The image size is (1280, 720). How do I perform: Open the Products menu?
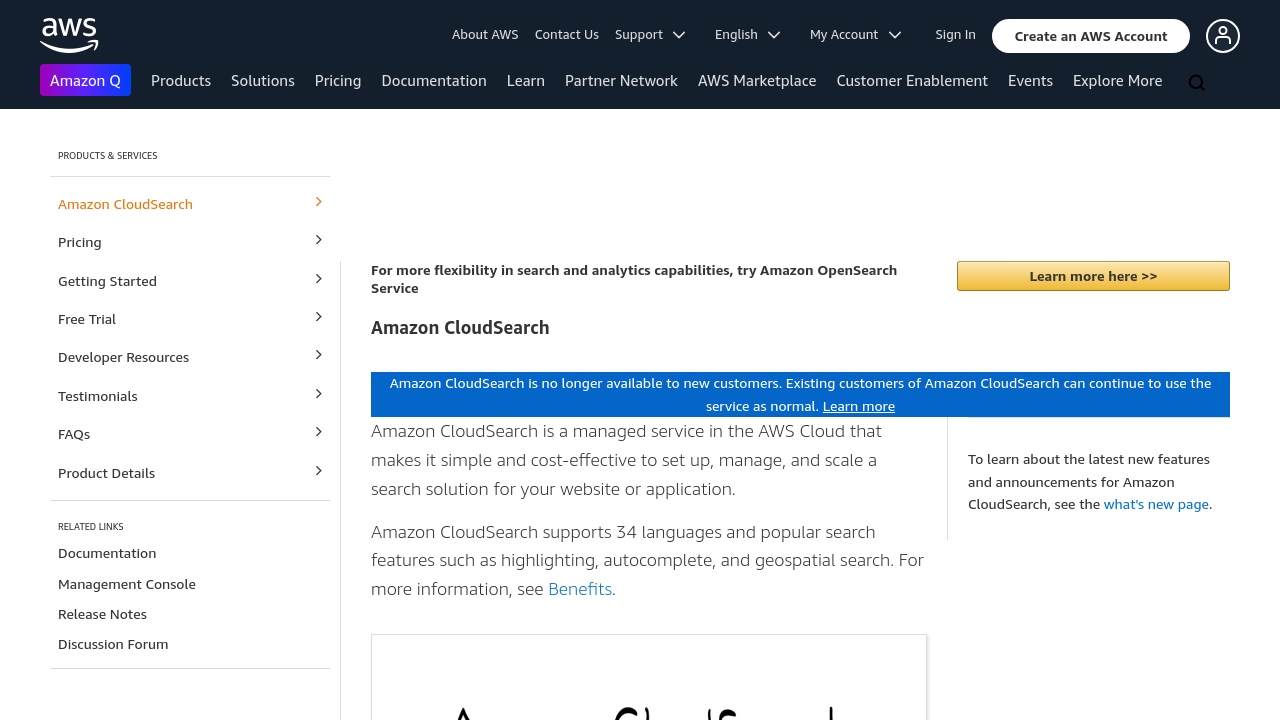click(181, 80)
